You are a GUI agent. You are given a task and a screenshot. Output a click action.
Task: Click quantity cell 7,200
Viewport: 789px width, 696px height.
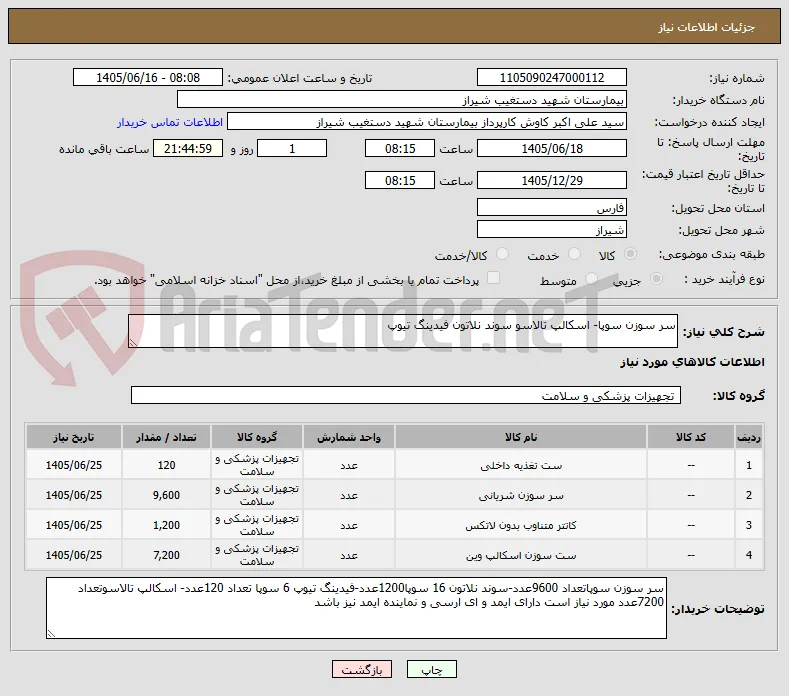click(166, 555)
